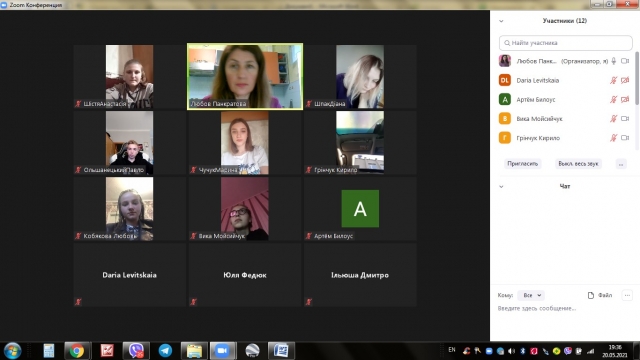Viewport: 640px width, 360px height.
Task: Select Кобякова Любовь video tile
Action: [x=129, y=209]
